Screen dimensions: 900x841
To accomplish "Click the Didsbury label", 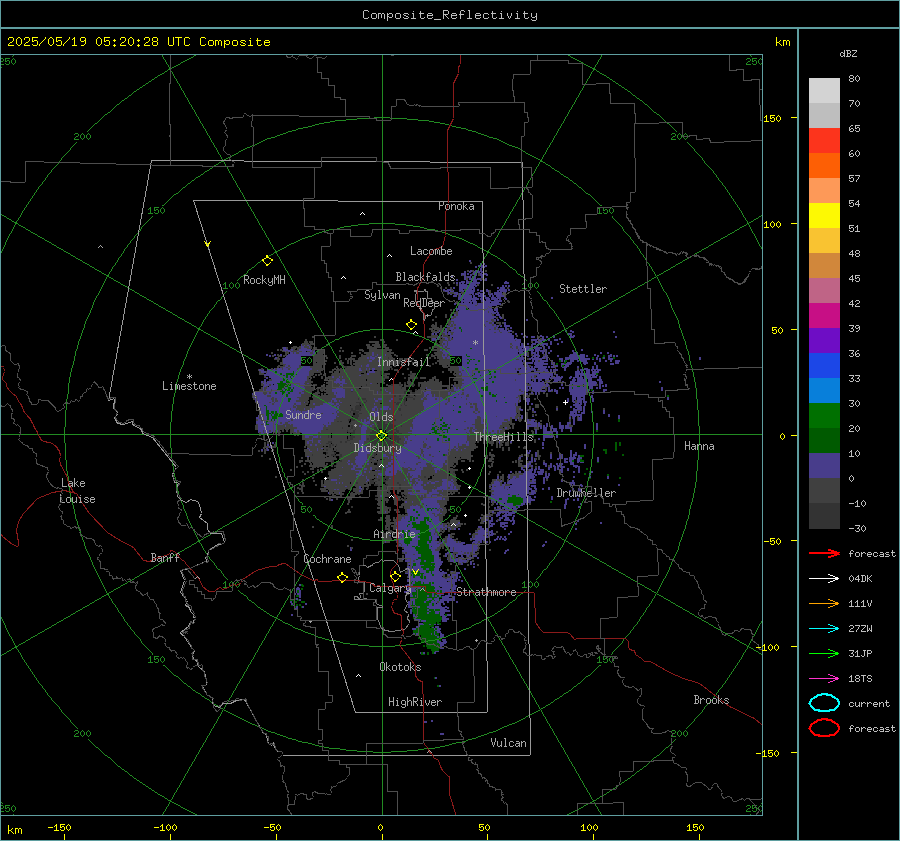I will 377,448.
